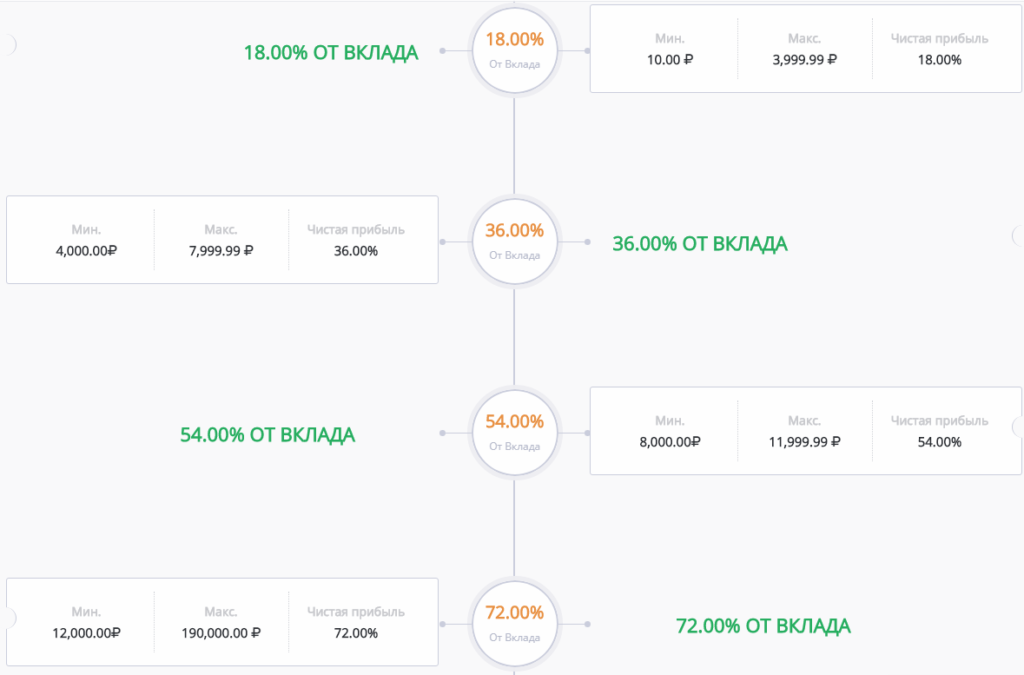Click the green 36.00% ОТ ВКЛАДА heading
This screenshot has width=1024, height=675.
pos(699,243)
